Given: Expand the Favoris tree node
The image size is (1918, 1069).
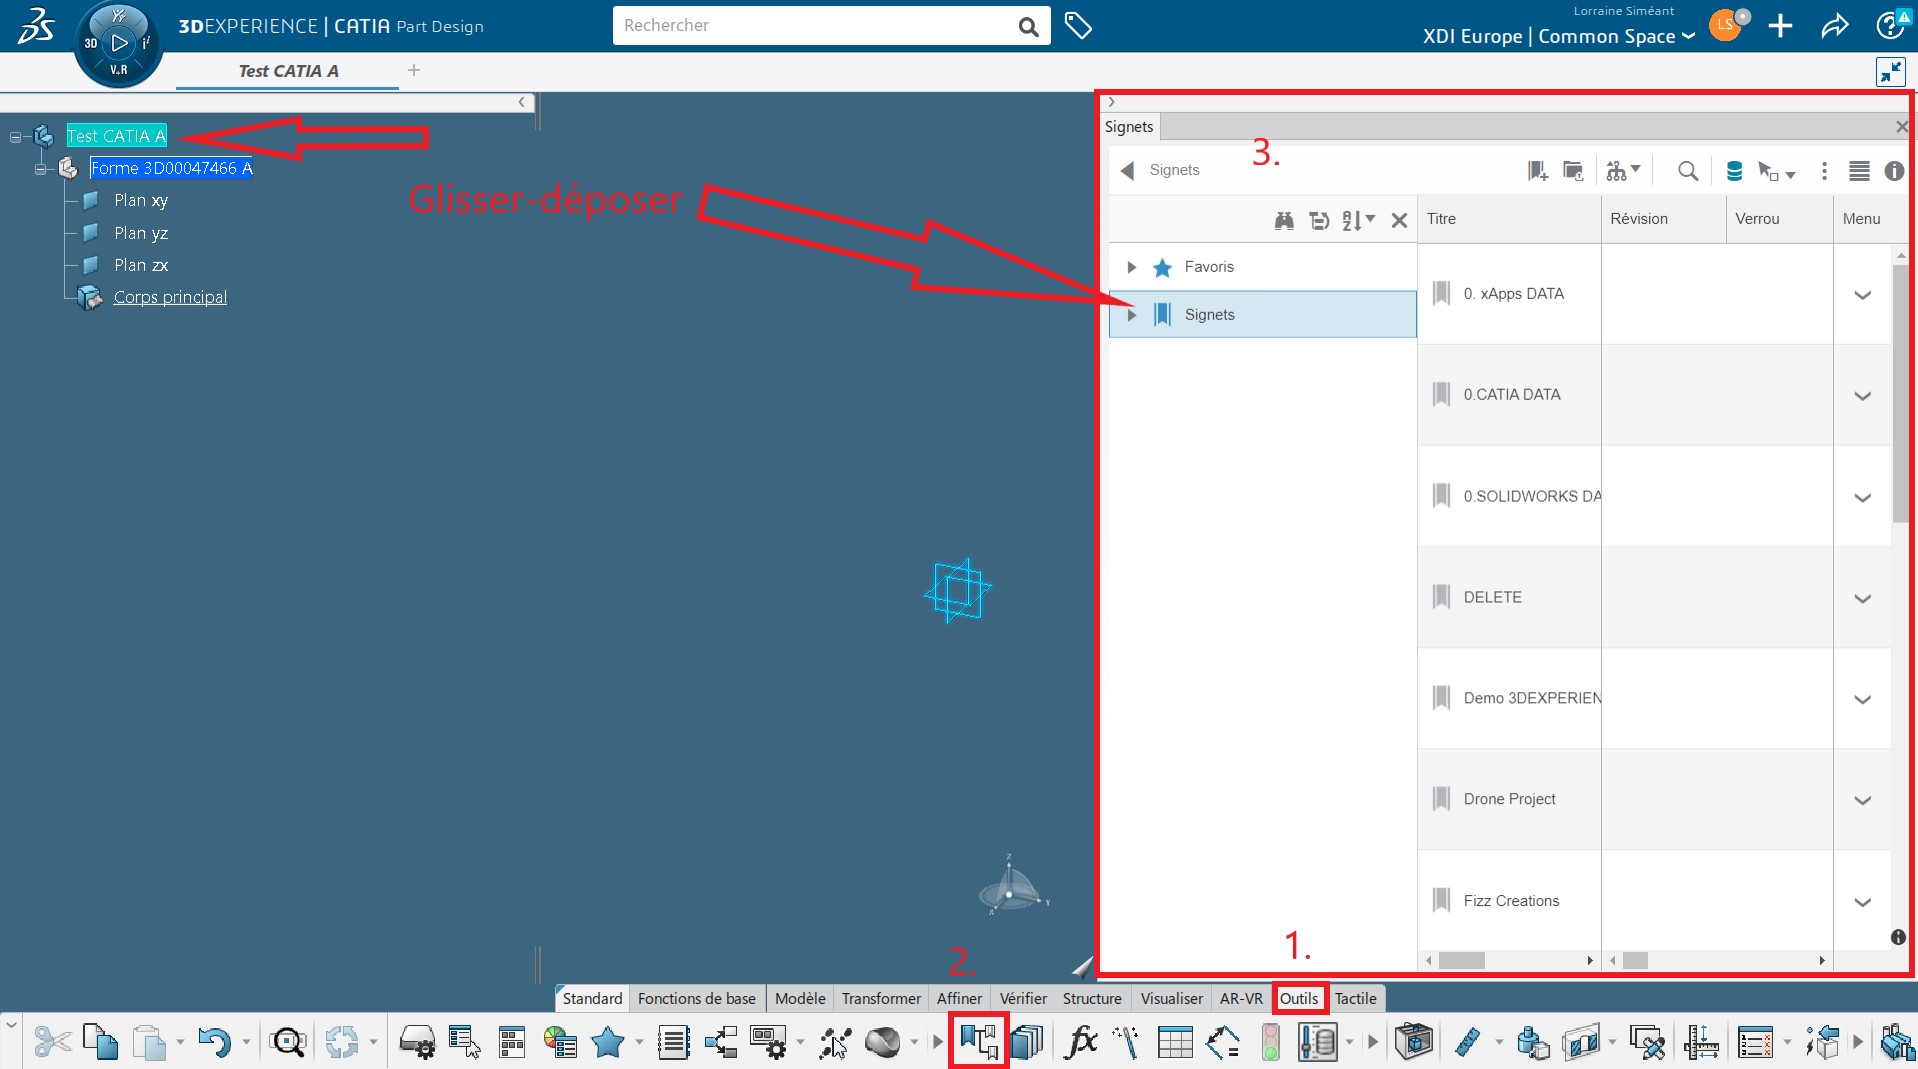Looking at the screenshot, I should coord(1131,267).
